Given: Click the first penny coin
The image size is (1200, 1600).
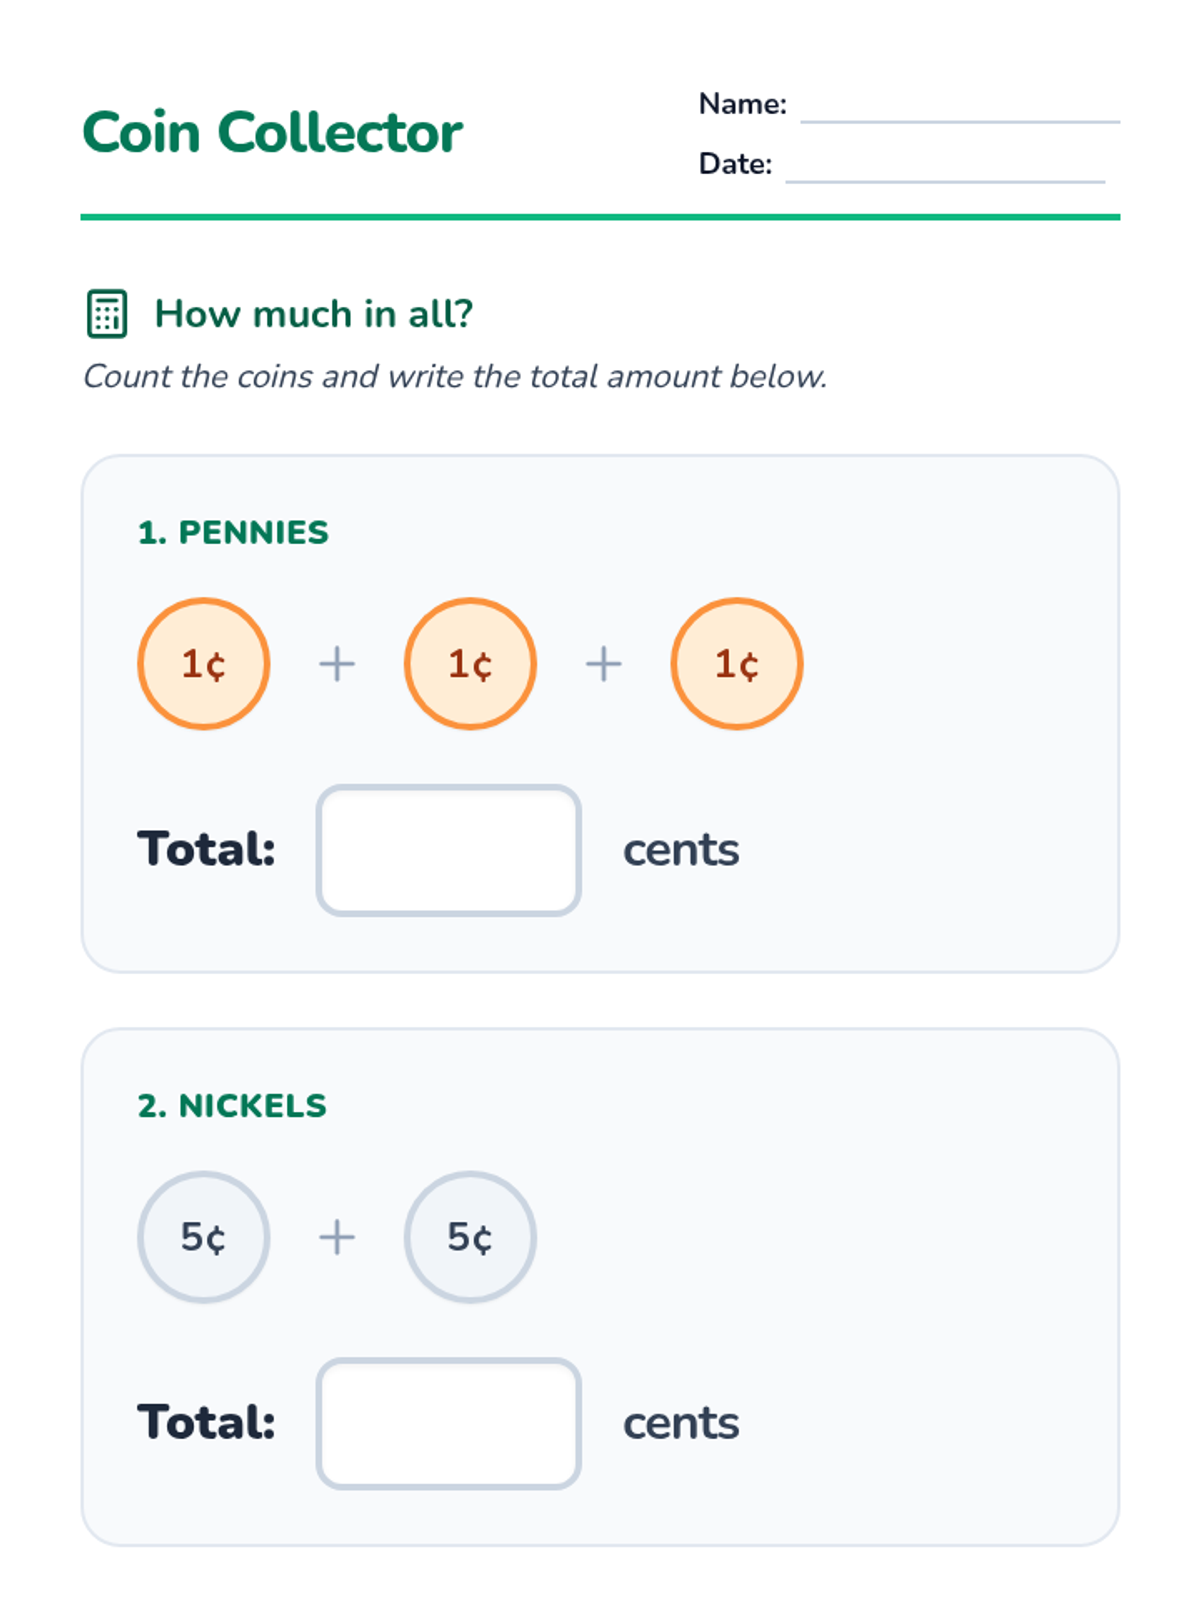Looking at the screenshot, I should [204, 664].
